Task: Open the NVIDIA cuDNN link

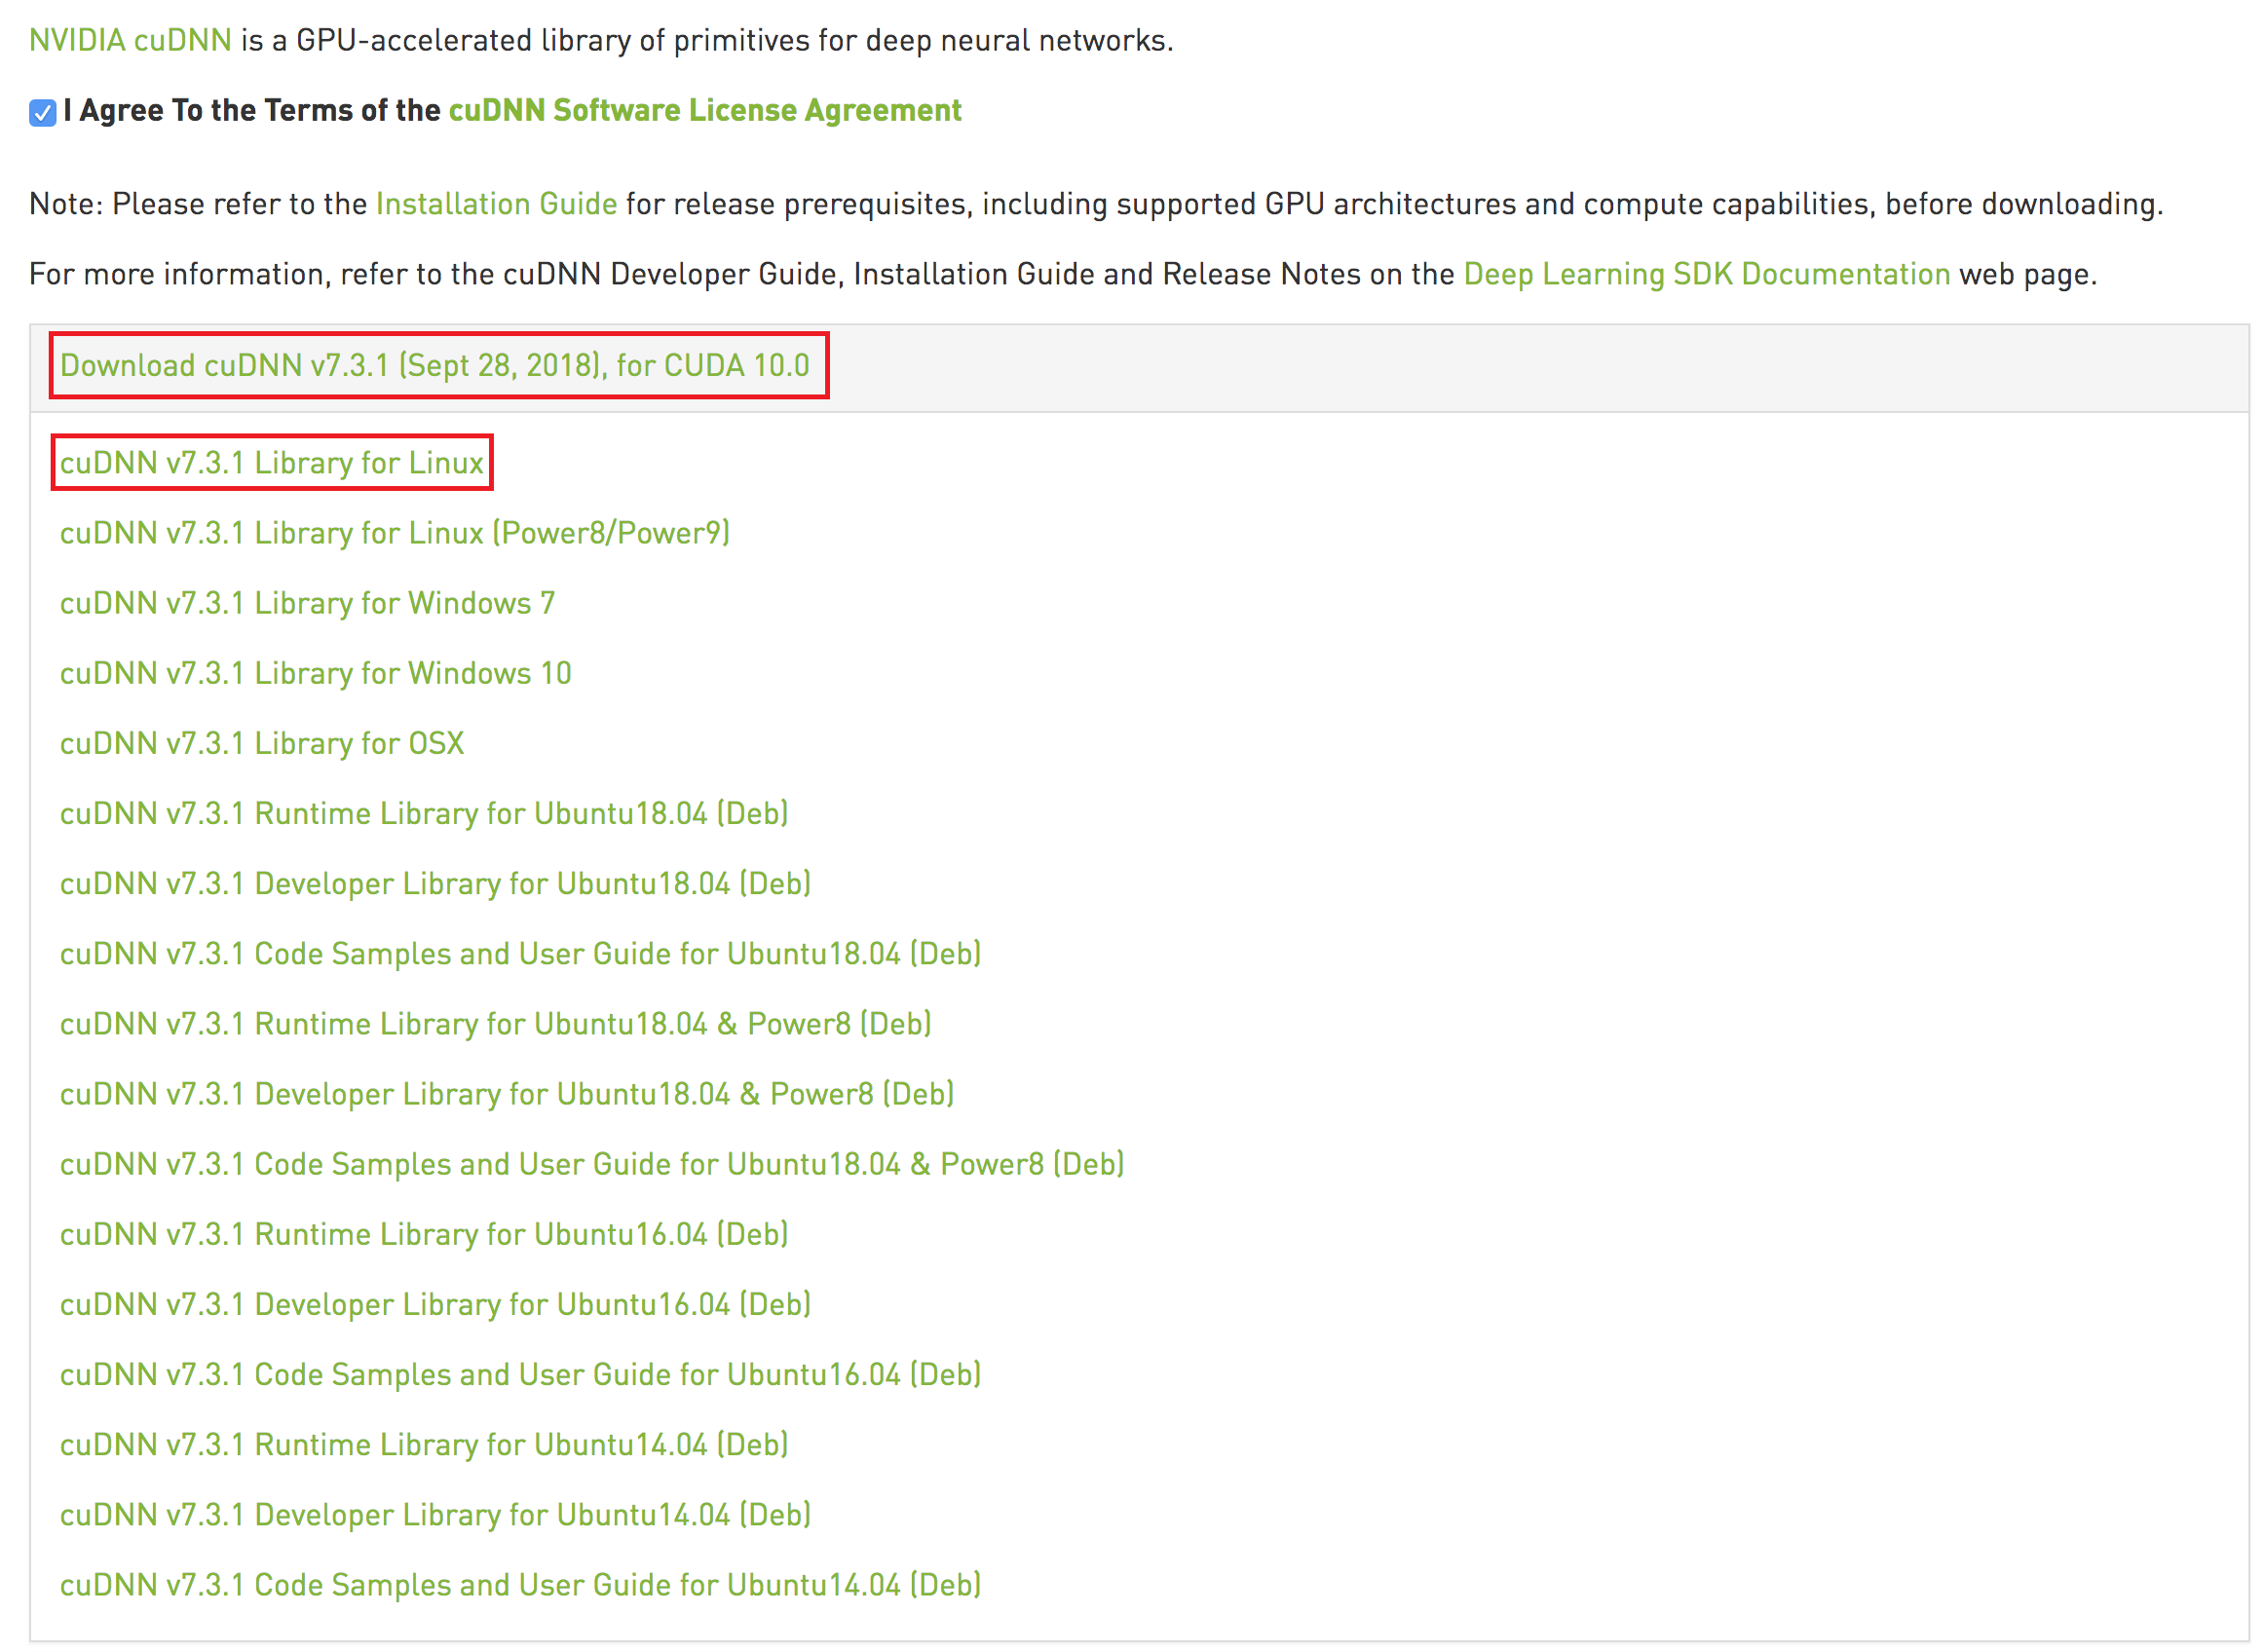Action: (130, 41)
